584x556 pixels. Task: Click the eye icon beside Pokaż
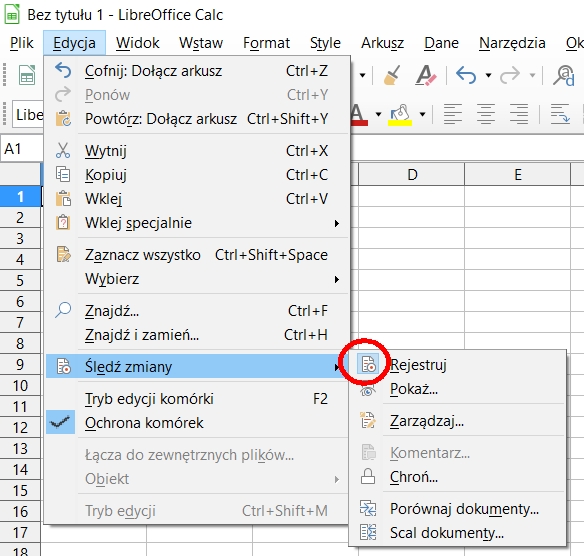(368, 391)
